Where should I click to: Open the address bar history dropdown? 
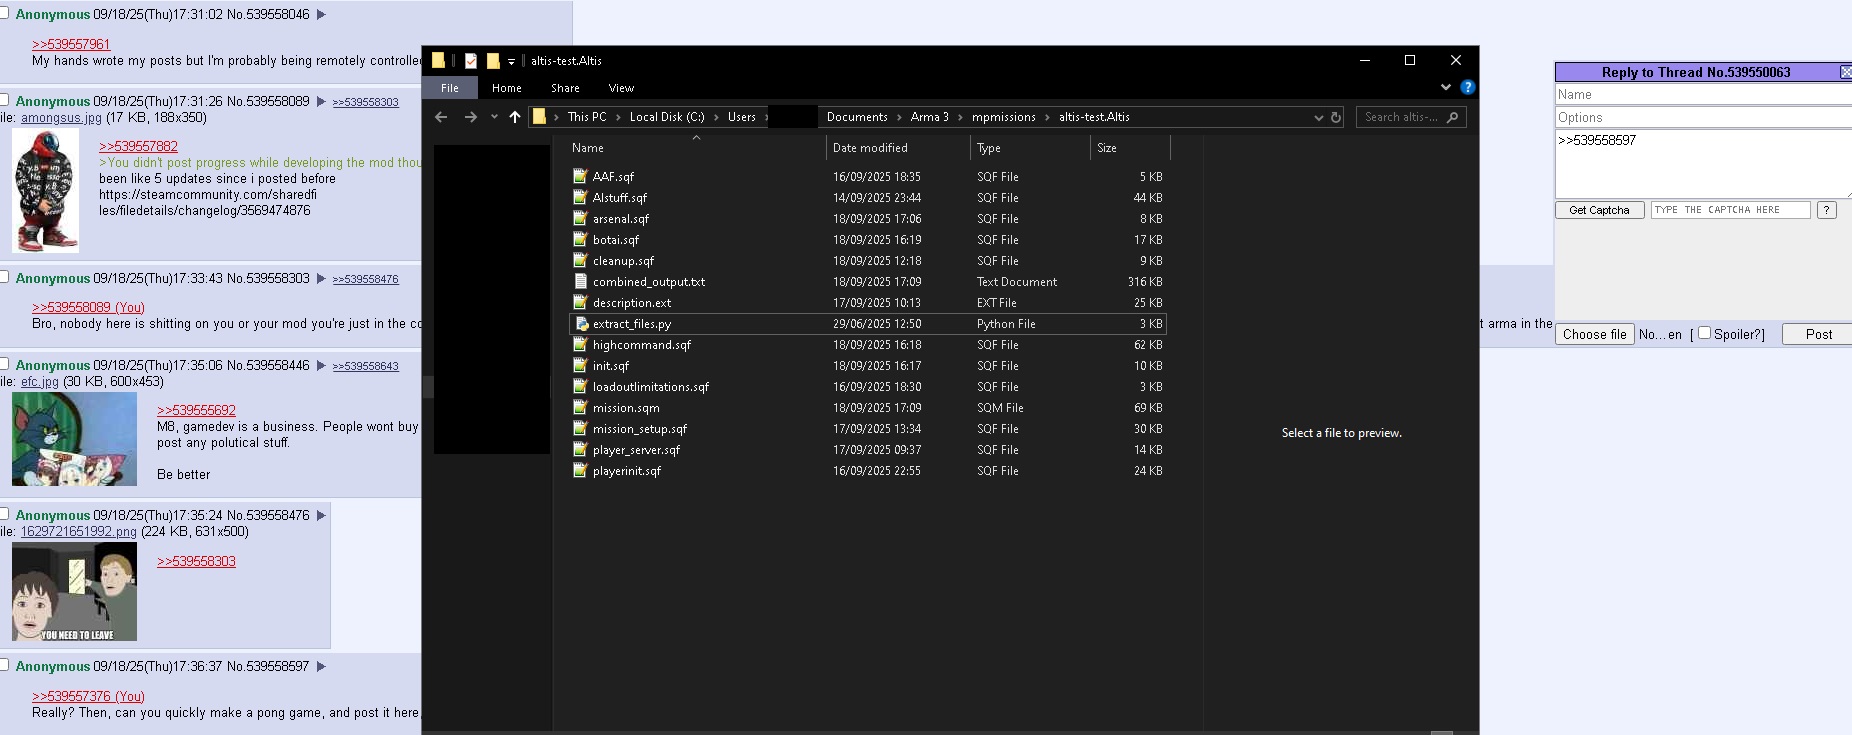1318,117
